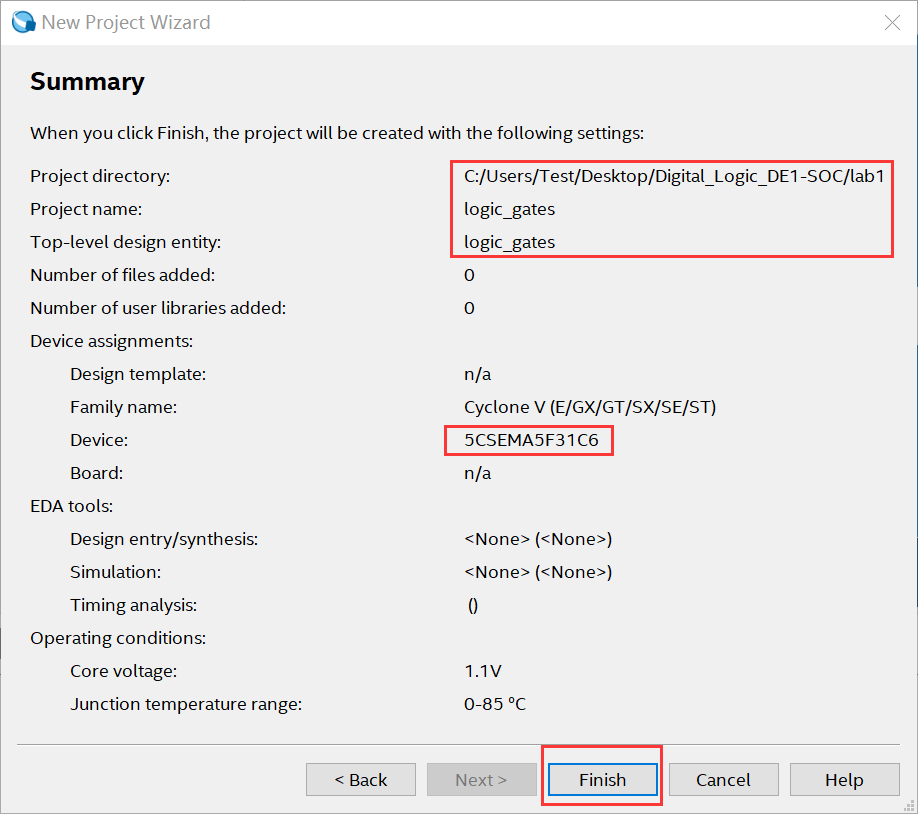Click the EDA tools label
918x814 pixels.
pyautogui.click(x=71, y=506)
